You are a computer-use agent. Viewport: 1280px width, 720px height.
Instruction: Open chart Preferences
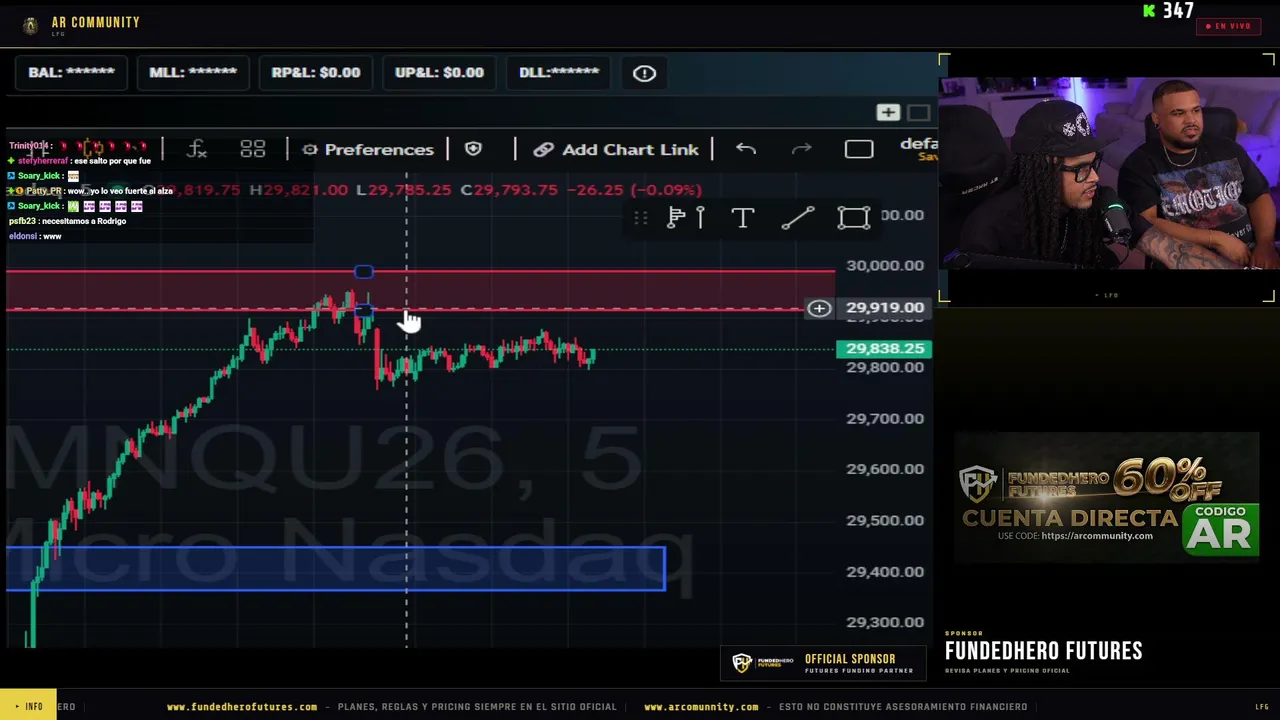(368, 149)
